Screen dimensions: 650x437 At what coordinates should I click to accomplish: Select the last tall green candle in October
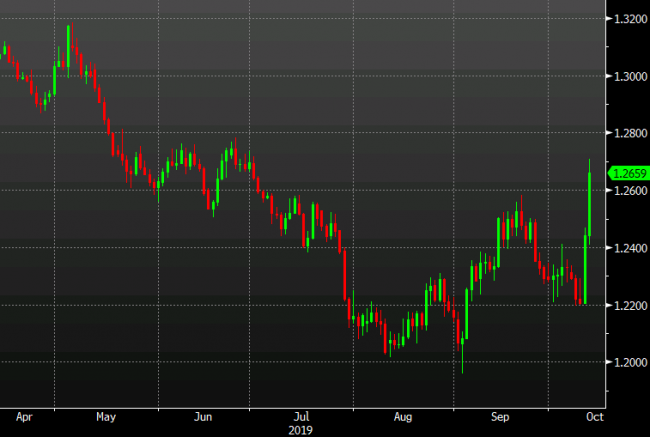(x=591, y=204)
